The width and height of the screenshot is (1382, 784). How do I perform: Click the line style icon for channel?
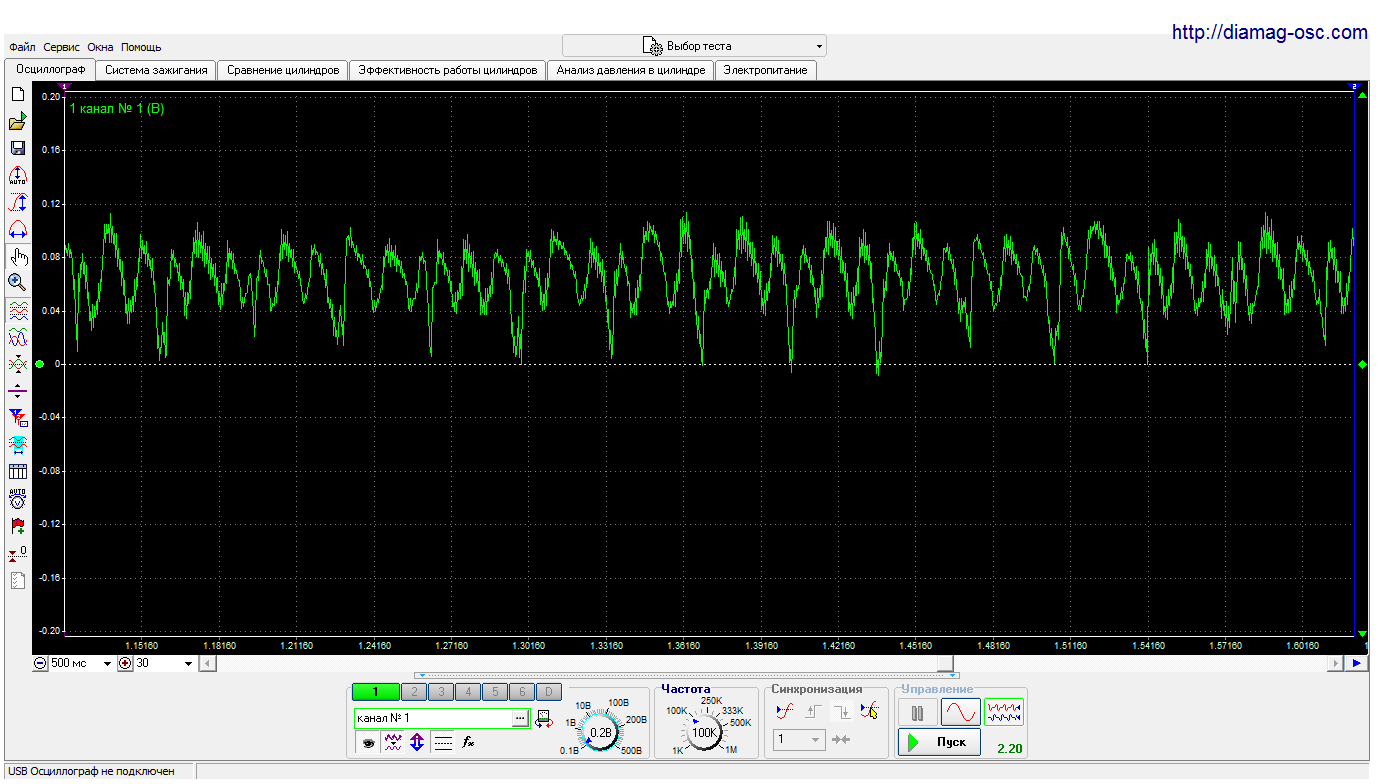coord(443,742)
